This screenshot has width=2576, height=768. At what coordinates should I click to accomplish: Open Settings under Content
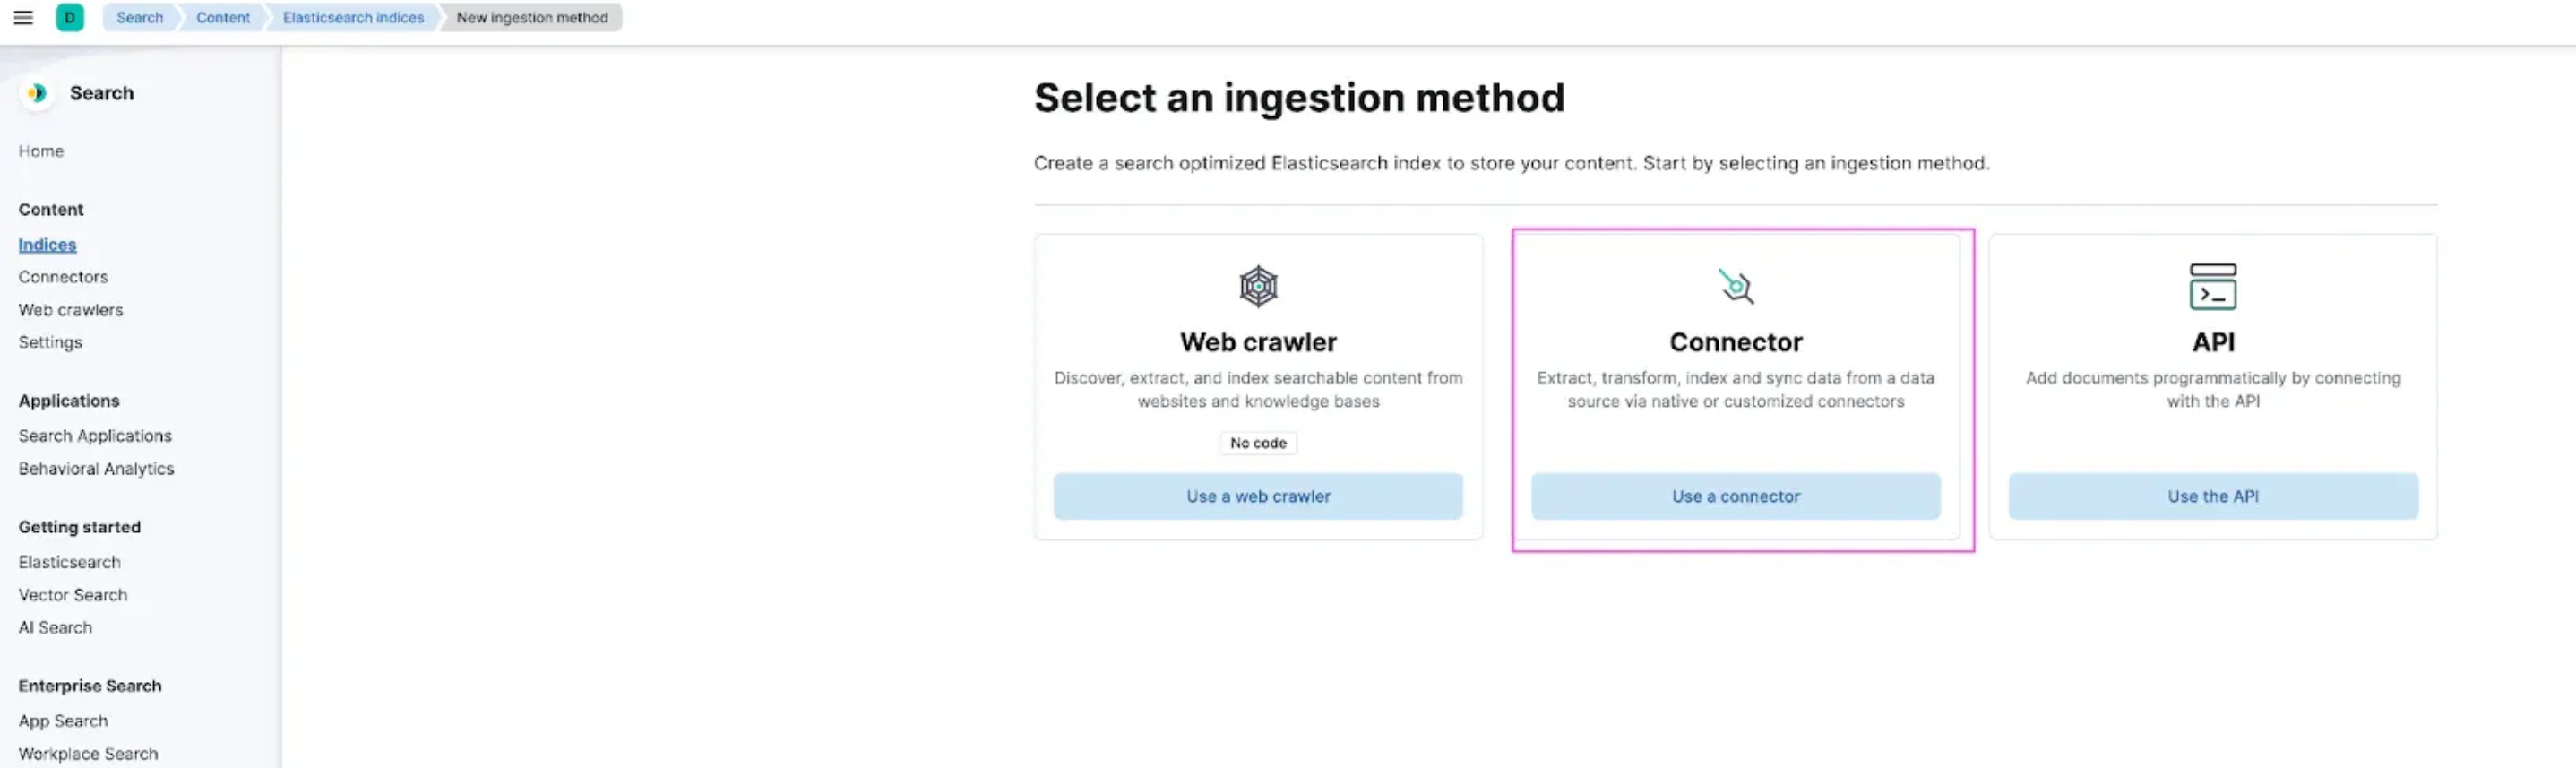[x=50, y=342]
